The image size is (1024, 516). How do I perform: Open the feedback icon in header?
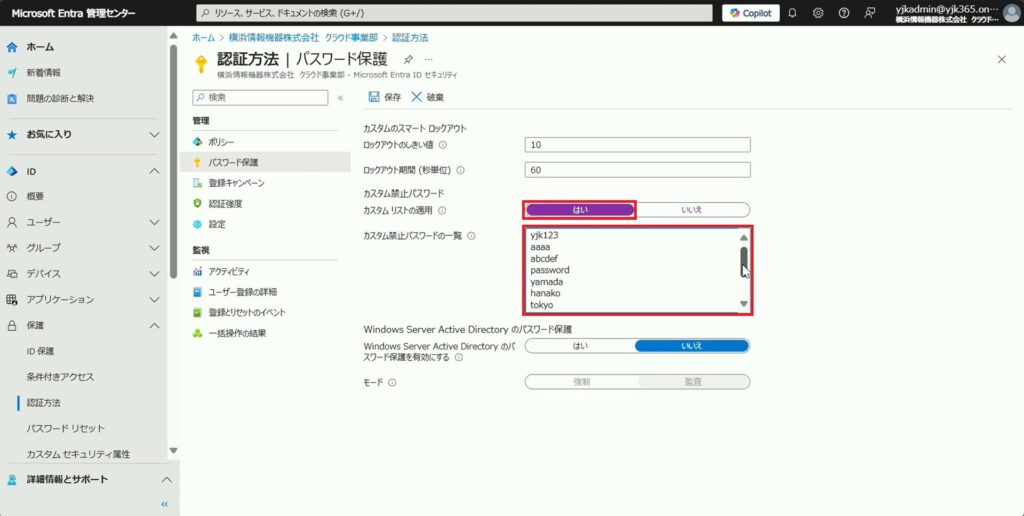[869, 13]
